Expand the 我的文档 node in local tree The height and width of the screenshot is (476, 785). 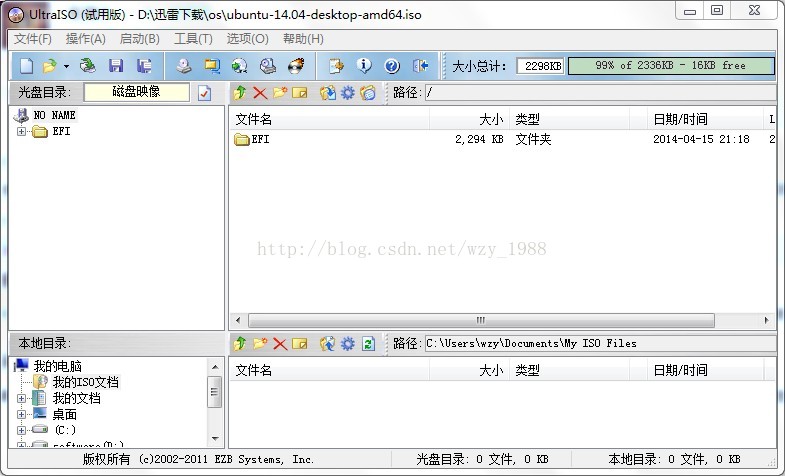(22, 398)
